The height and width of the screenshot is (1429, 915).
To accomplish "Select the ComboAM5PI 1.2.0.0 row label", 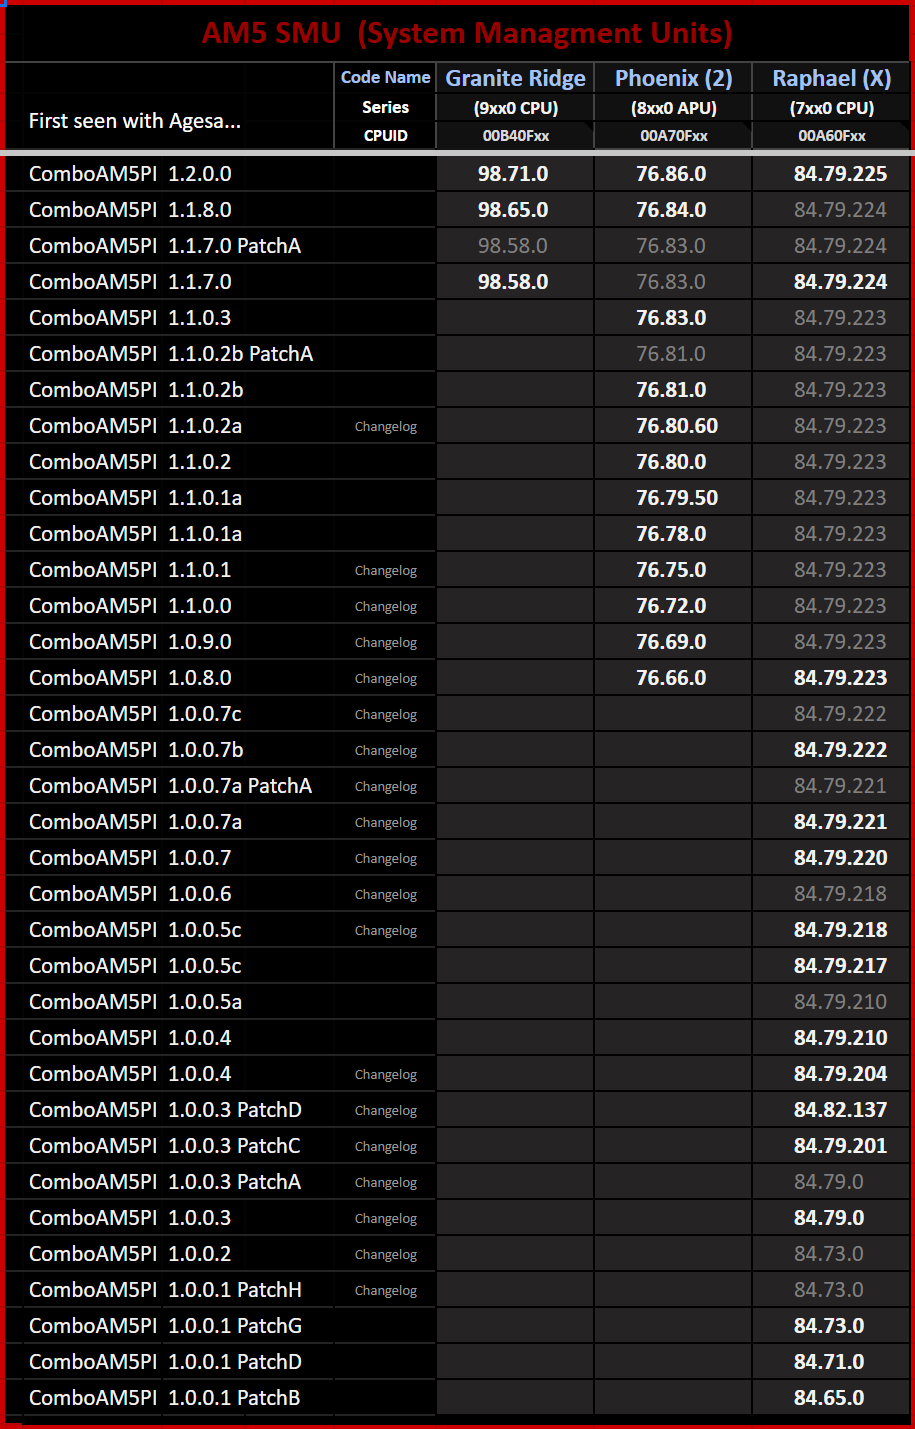I will (130, 174).
